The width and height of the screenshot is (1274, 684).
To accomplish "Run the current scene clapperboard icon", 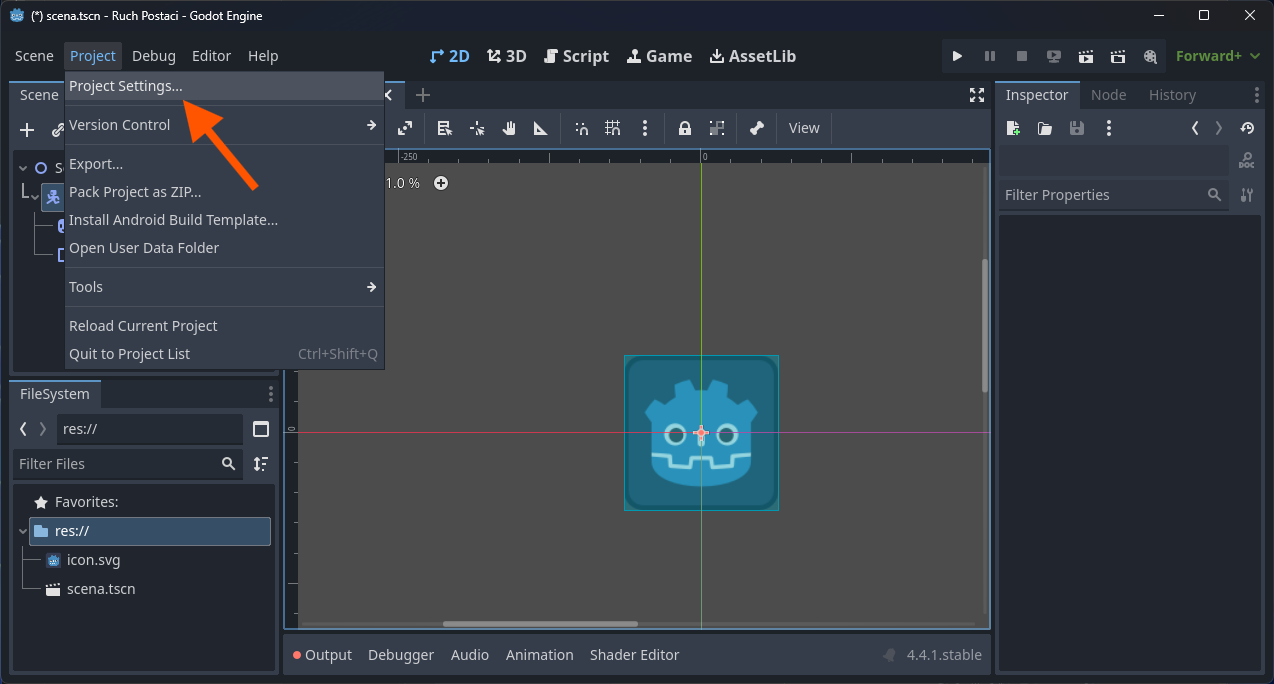I will coord(1086,56).
